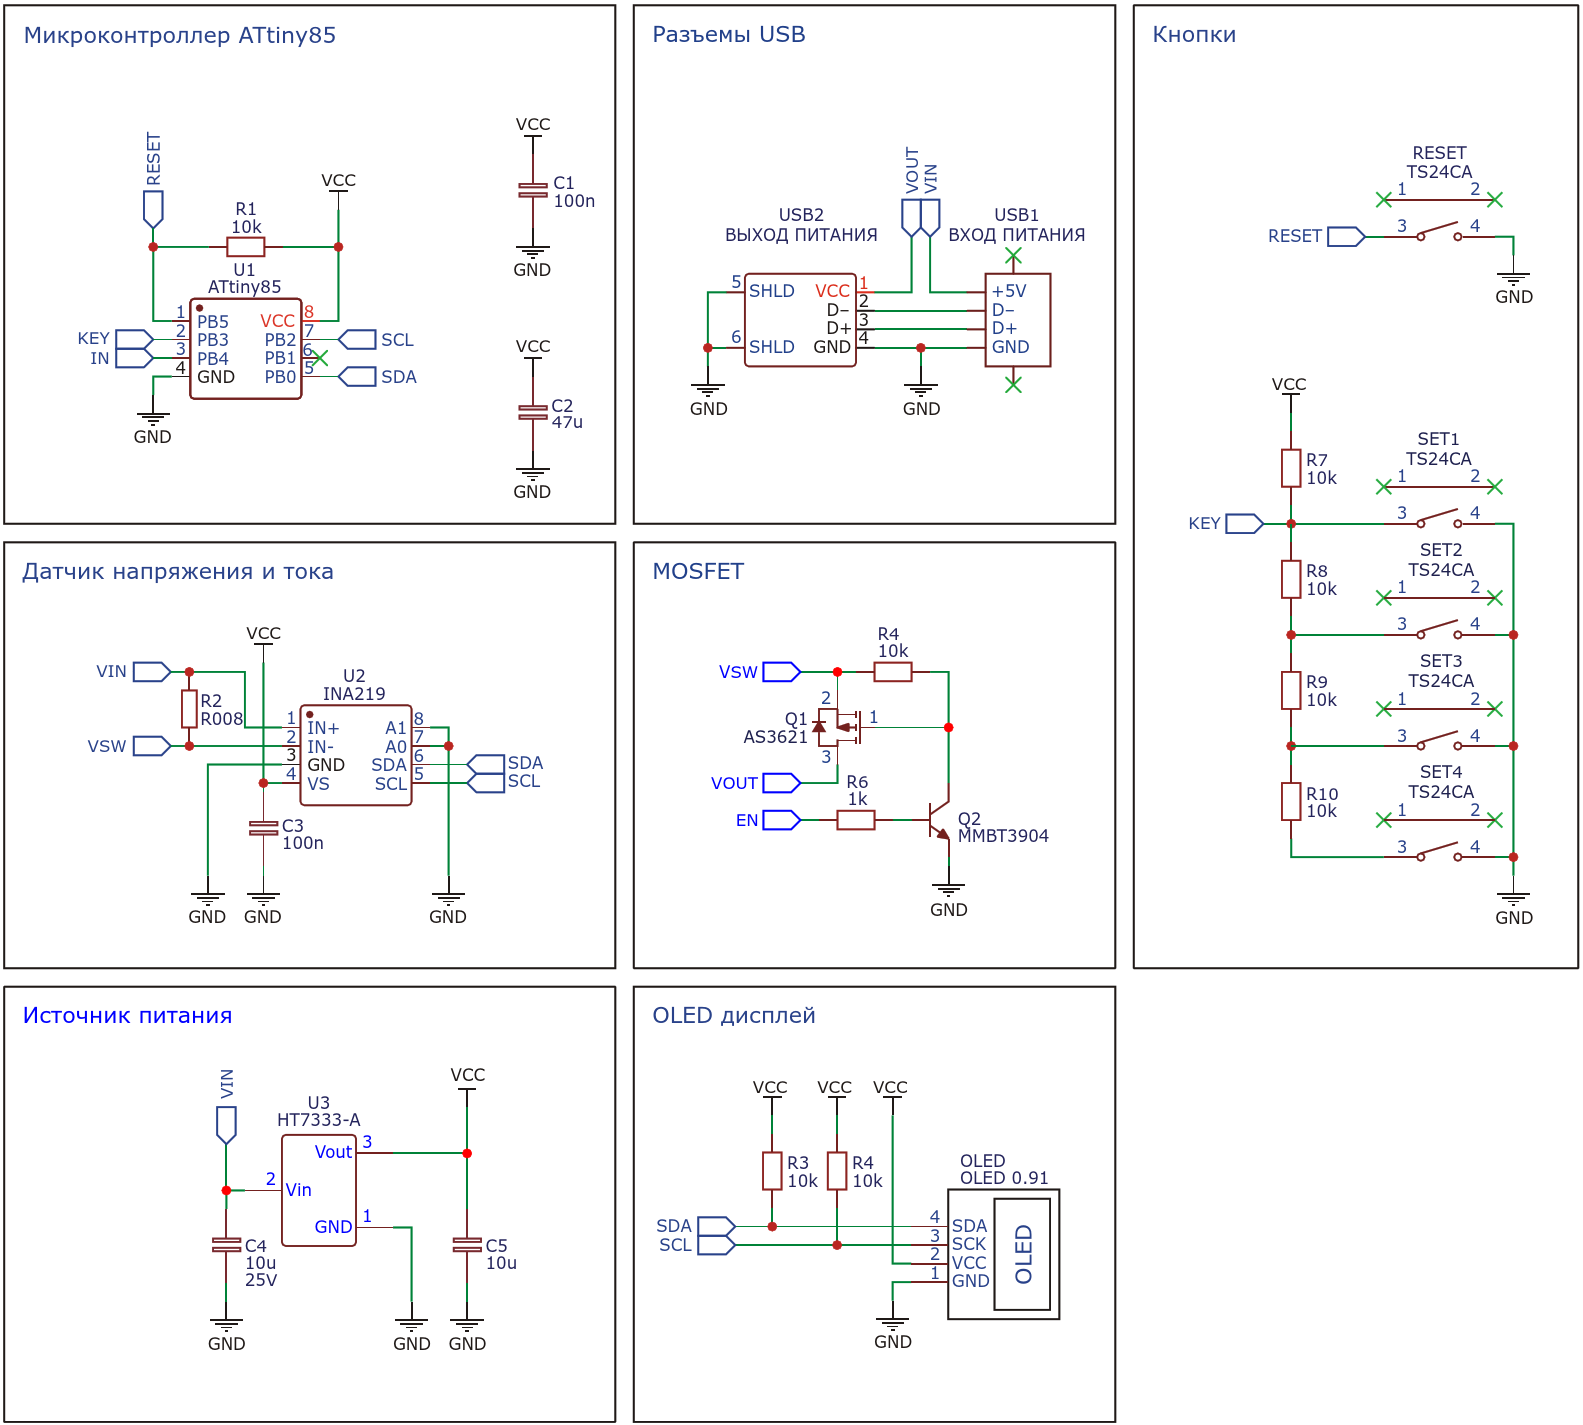Select the ATtiny85 U1 microcontroller symbol
This screenshot has height=1425, width=1583.
pos(245,349)
